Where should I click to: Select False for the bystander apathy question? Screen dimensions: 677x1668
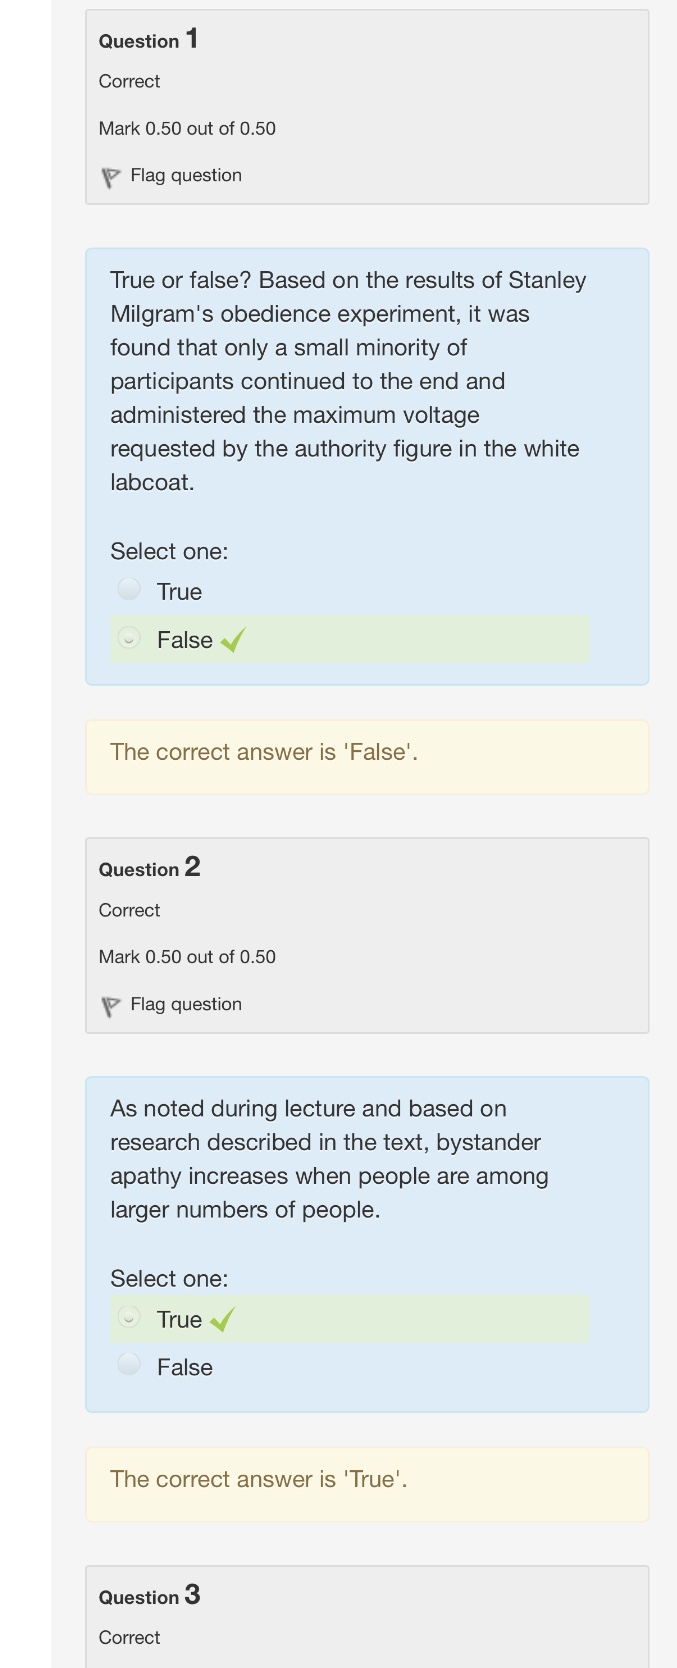click(129, 1364)
